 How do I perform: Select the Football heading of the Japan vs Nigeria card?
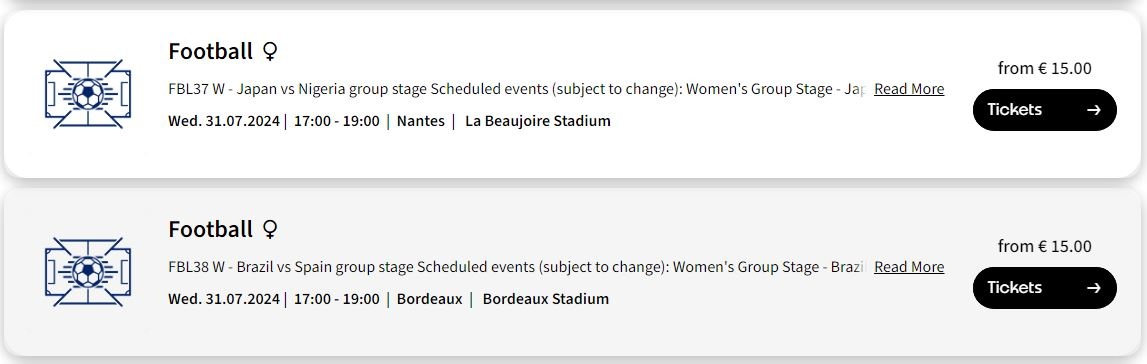coord(211,51)
